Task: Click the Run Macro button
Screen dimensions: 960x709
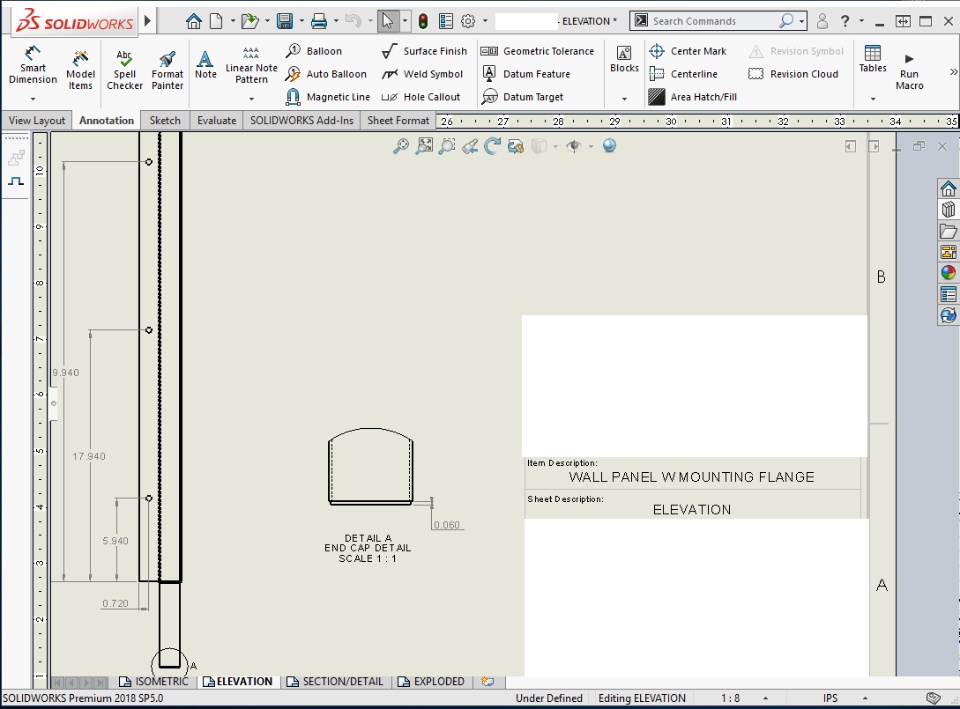Action: click(x=909, y=72)
